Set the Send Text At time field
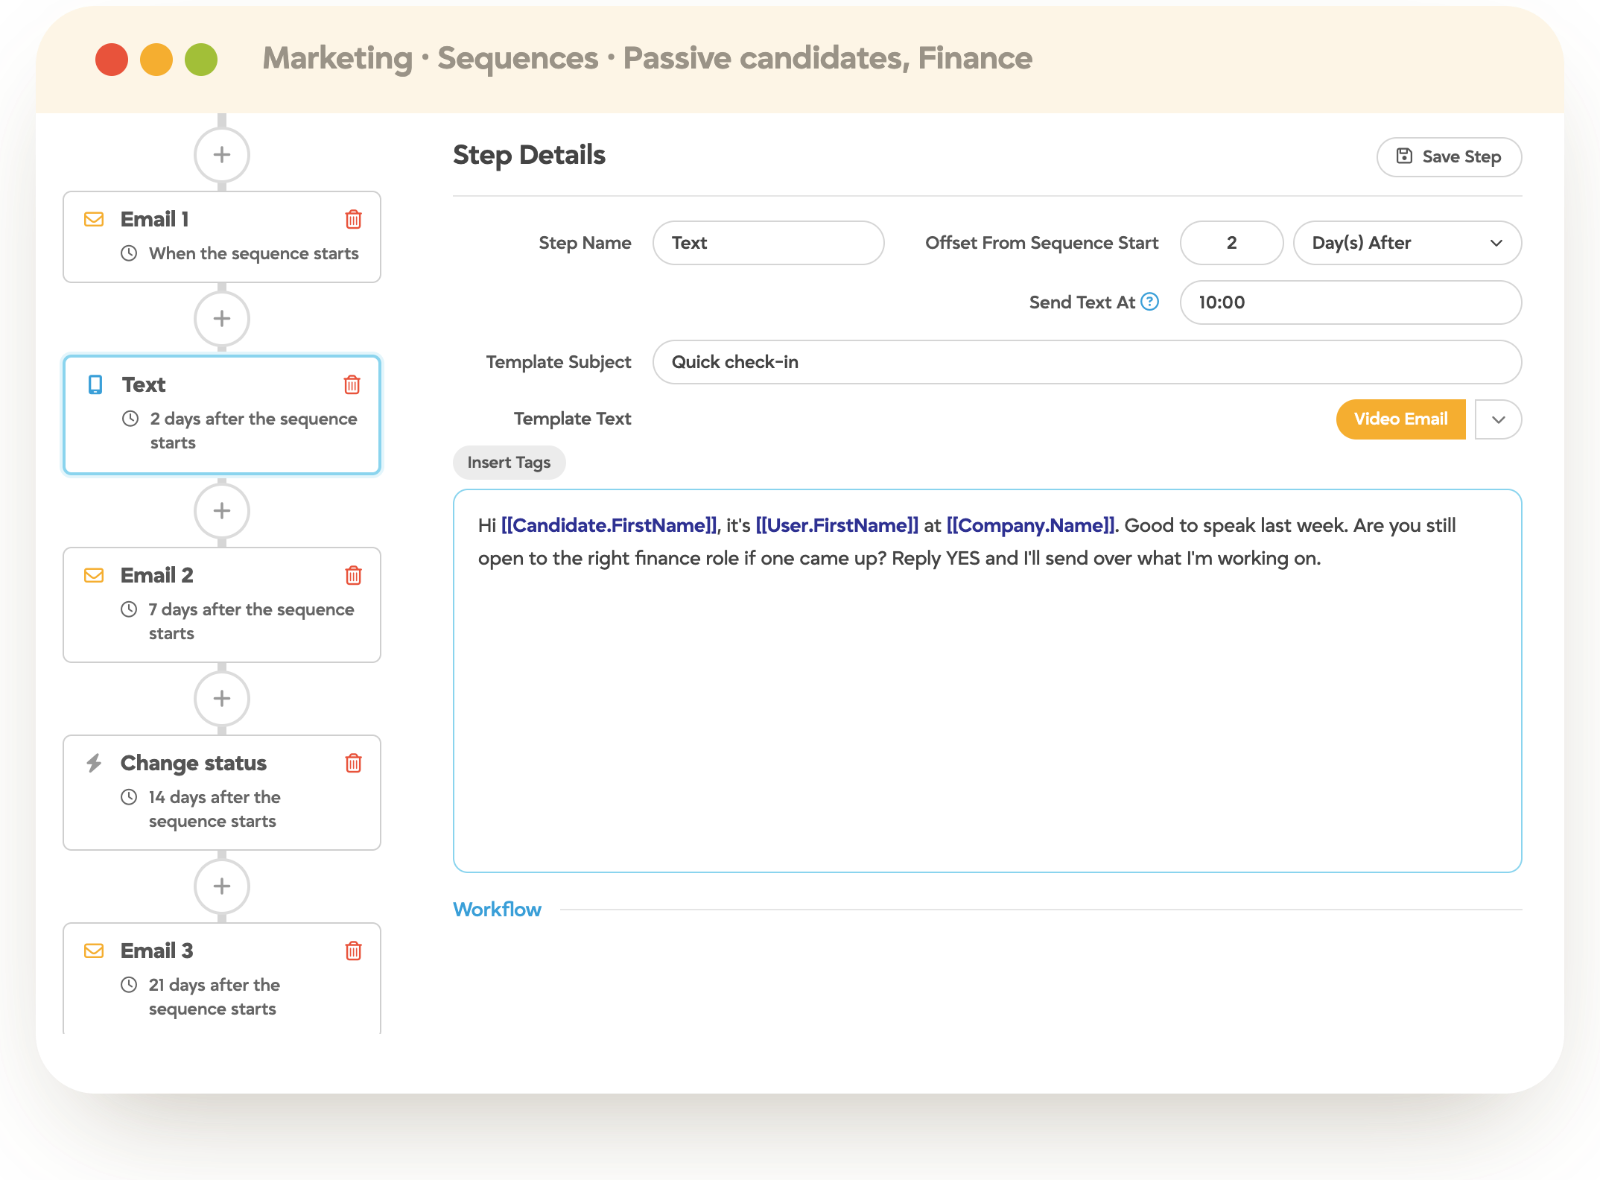The height and width of the screenshot is (1180, 1600). 1351,302
